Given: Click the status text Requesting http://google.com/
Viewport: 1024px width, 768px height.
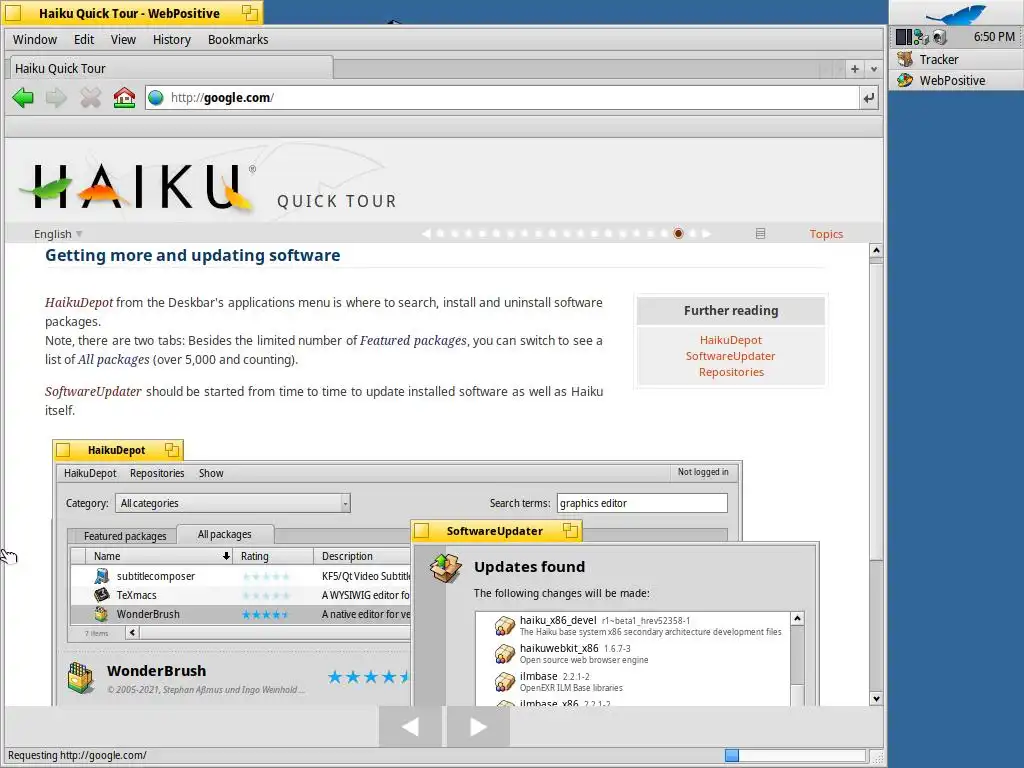Looking at the screenshot, I should (x=77, y=756).
